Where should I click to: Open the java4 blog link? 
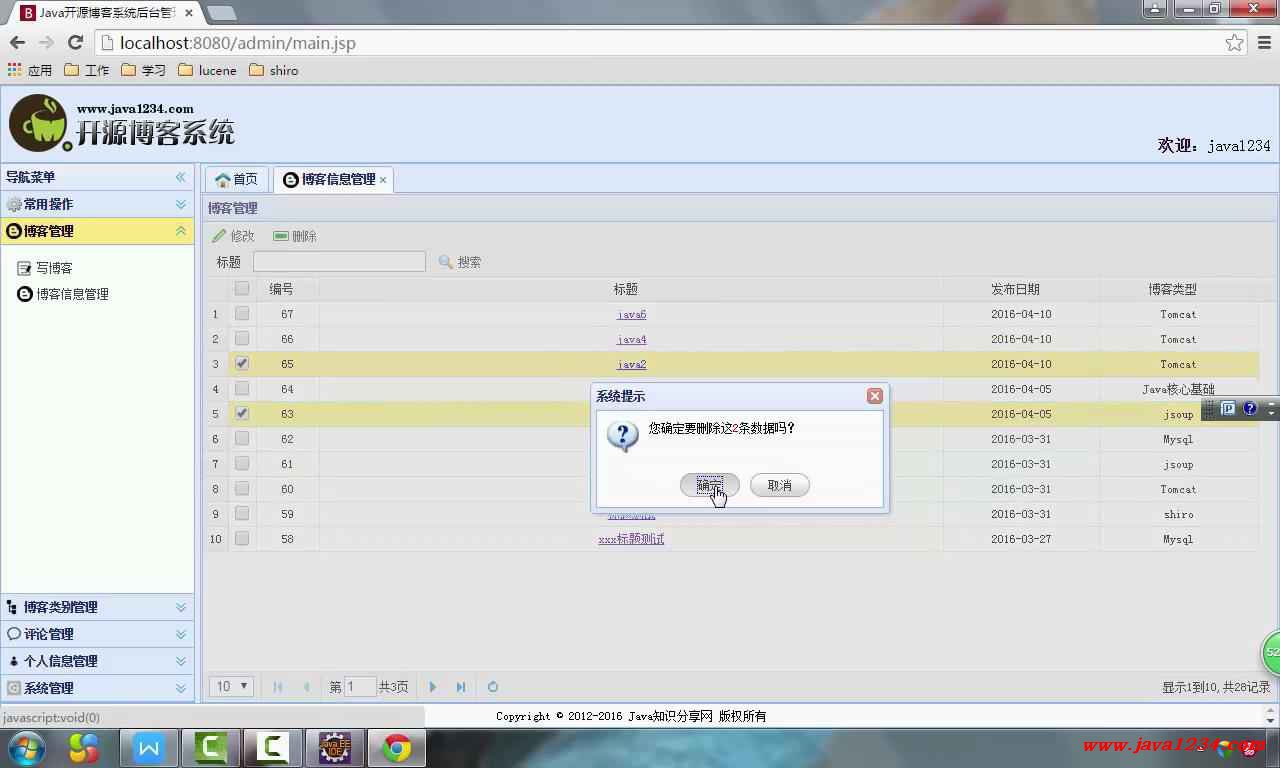[631, 339]
